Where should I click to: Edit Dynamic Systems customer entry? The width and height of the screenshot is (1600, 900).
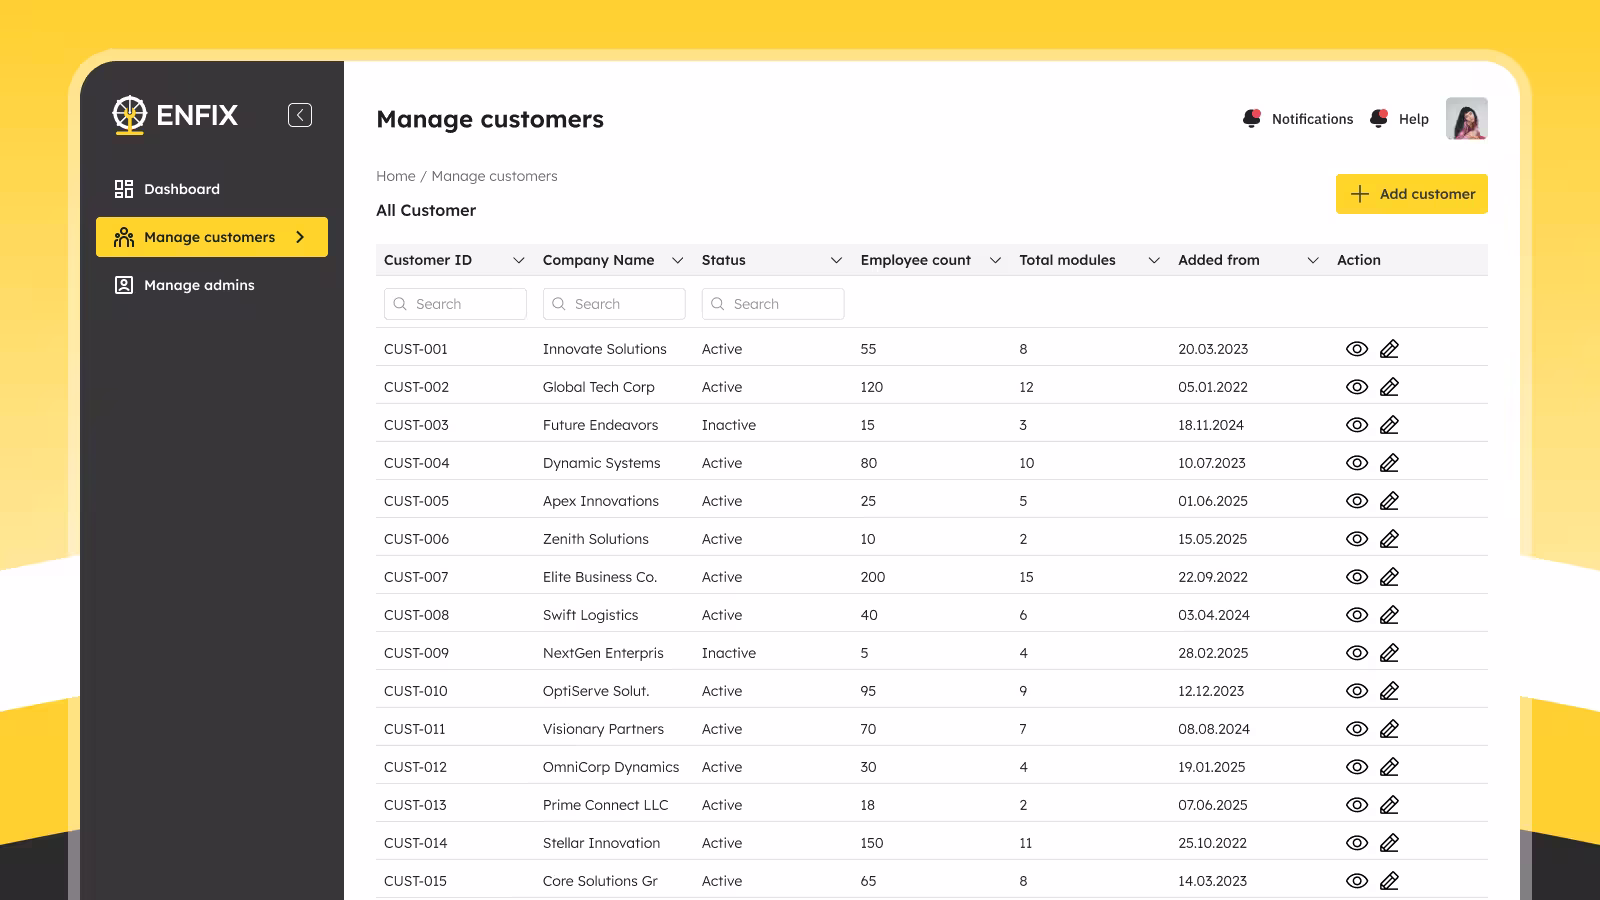[1389, 463]
